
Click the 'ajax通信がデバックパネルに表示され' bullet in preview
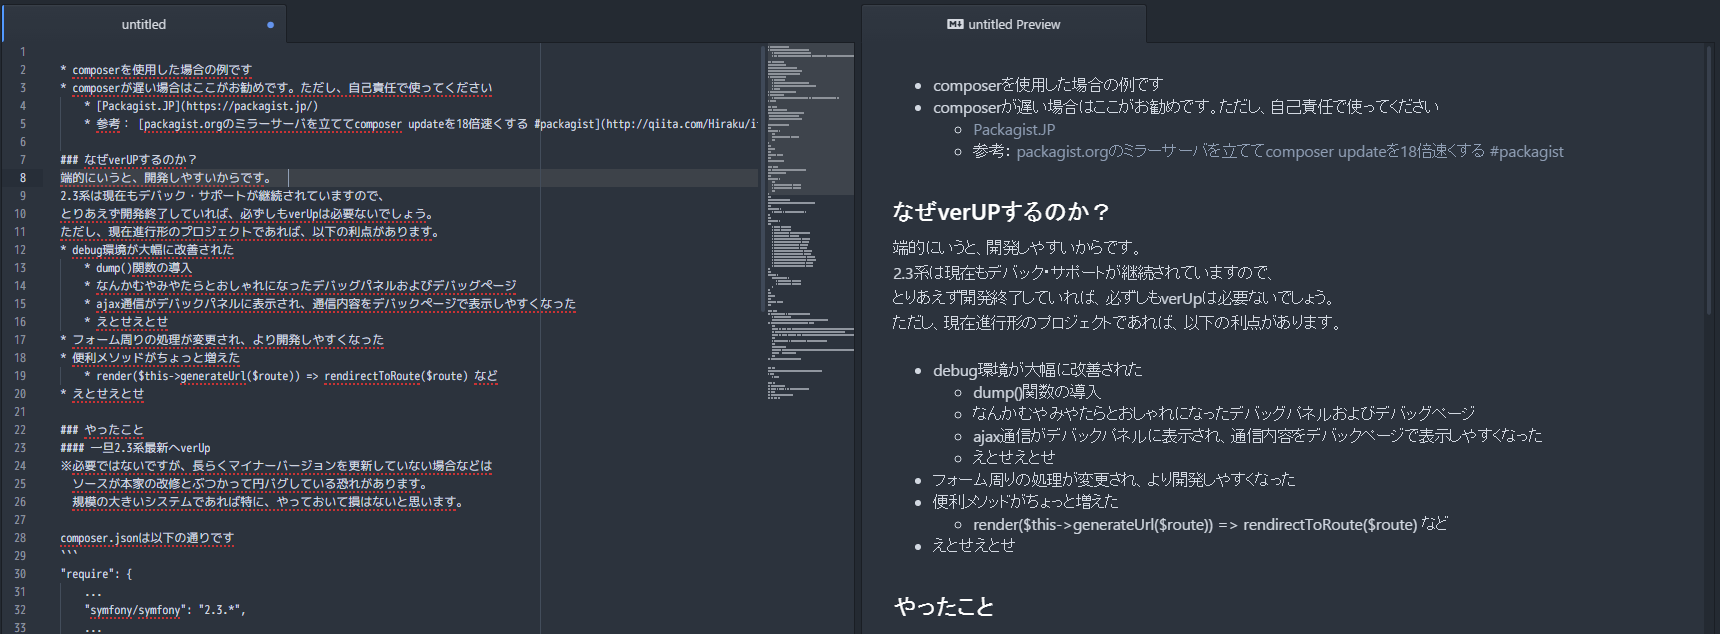click(x=1257, y=436)
